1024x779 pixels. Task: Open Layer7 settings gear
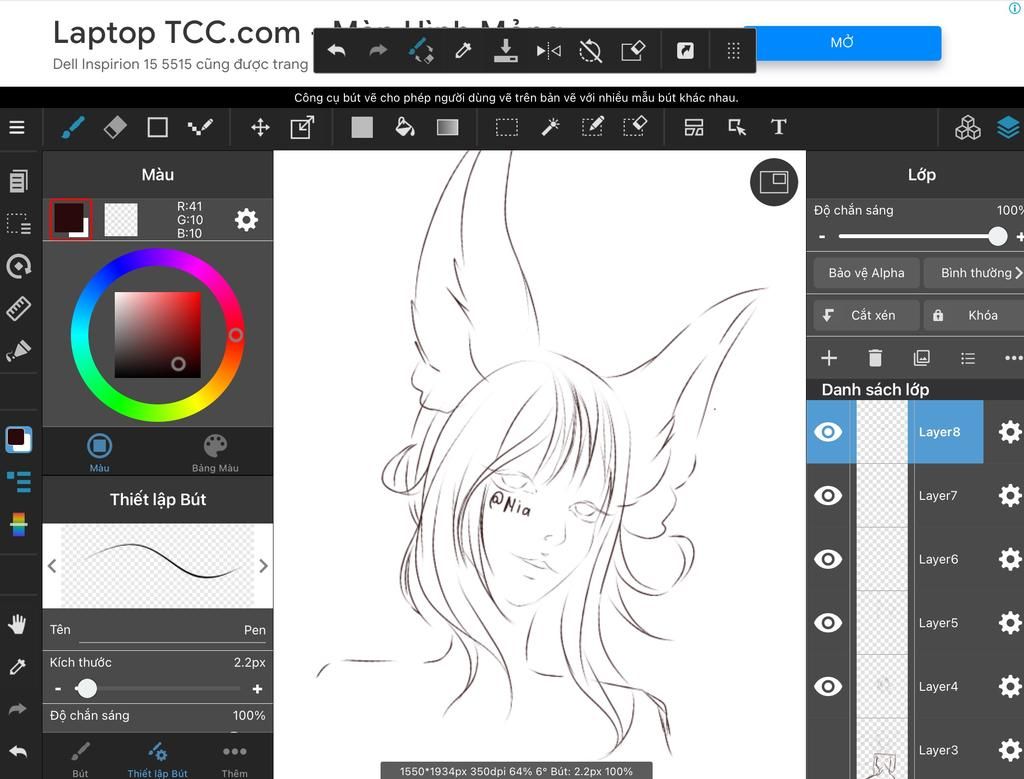tap(1010, 496)
